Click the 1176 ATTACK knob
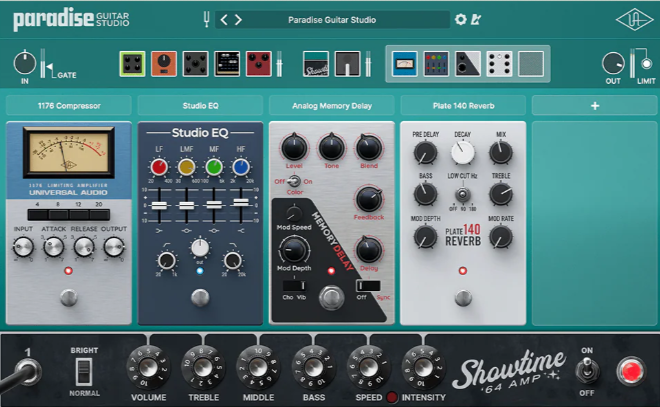Viewport: 660px width, 407px height. point(53,247)
